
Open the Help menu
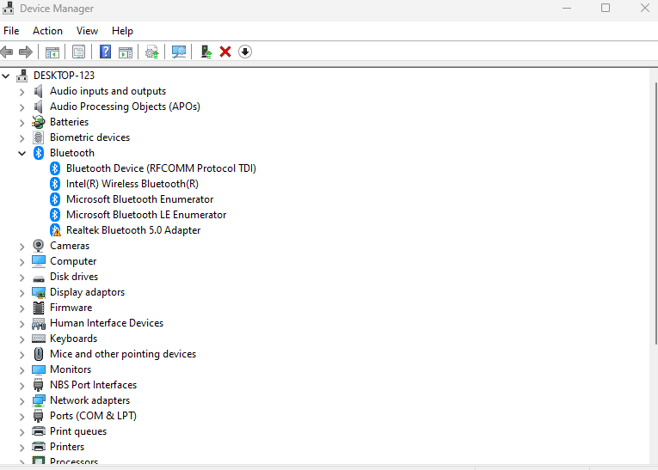coord(122,31)
